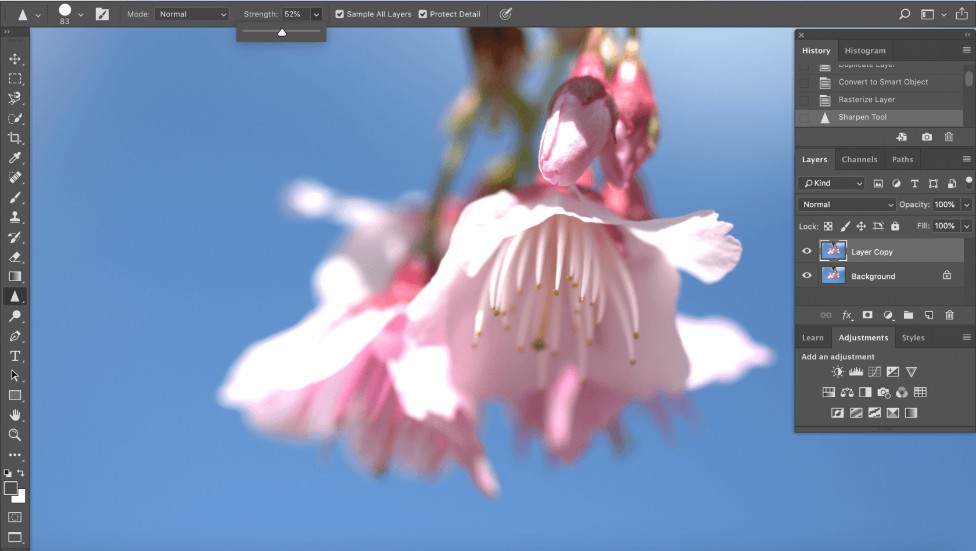Set history brush source for Rasterize Layer

coord(804,100)
